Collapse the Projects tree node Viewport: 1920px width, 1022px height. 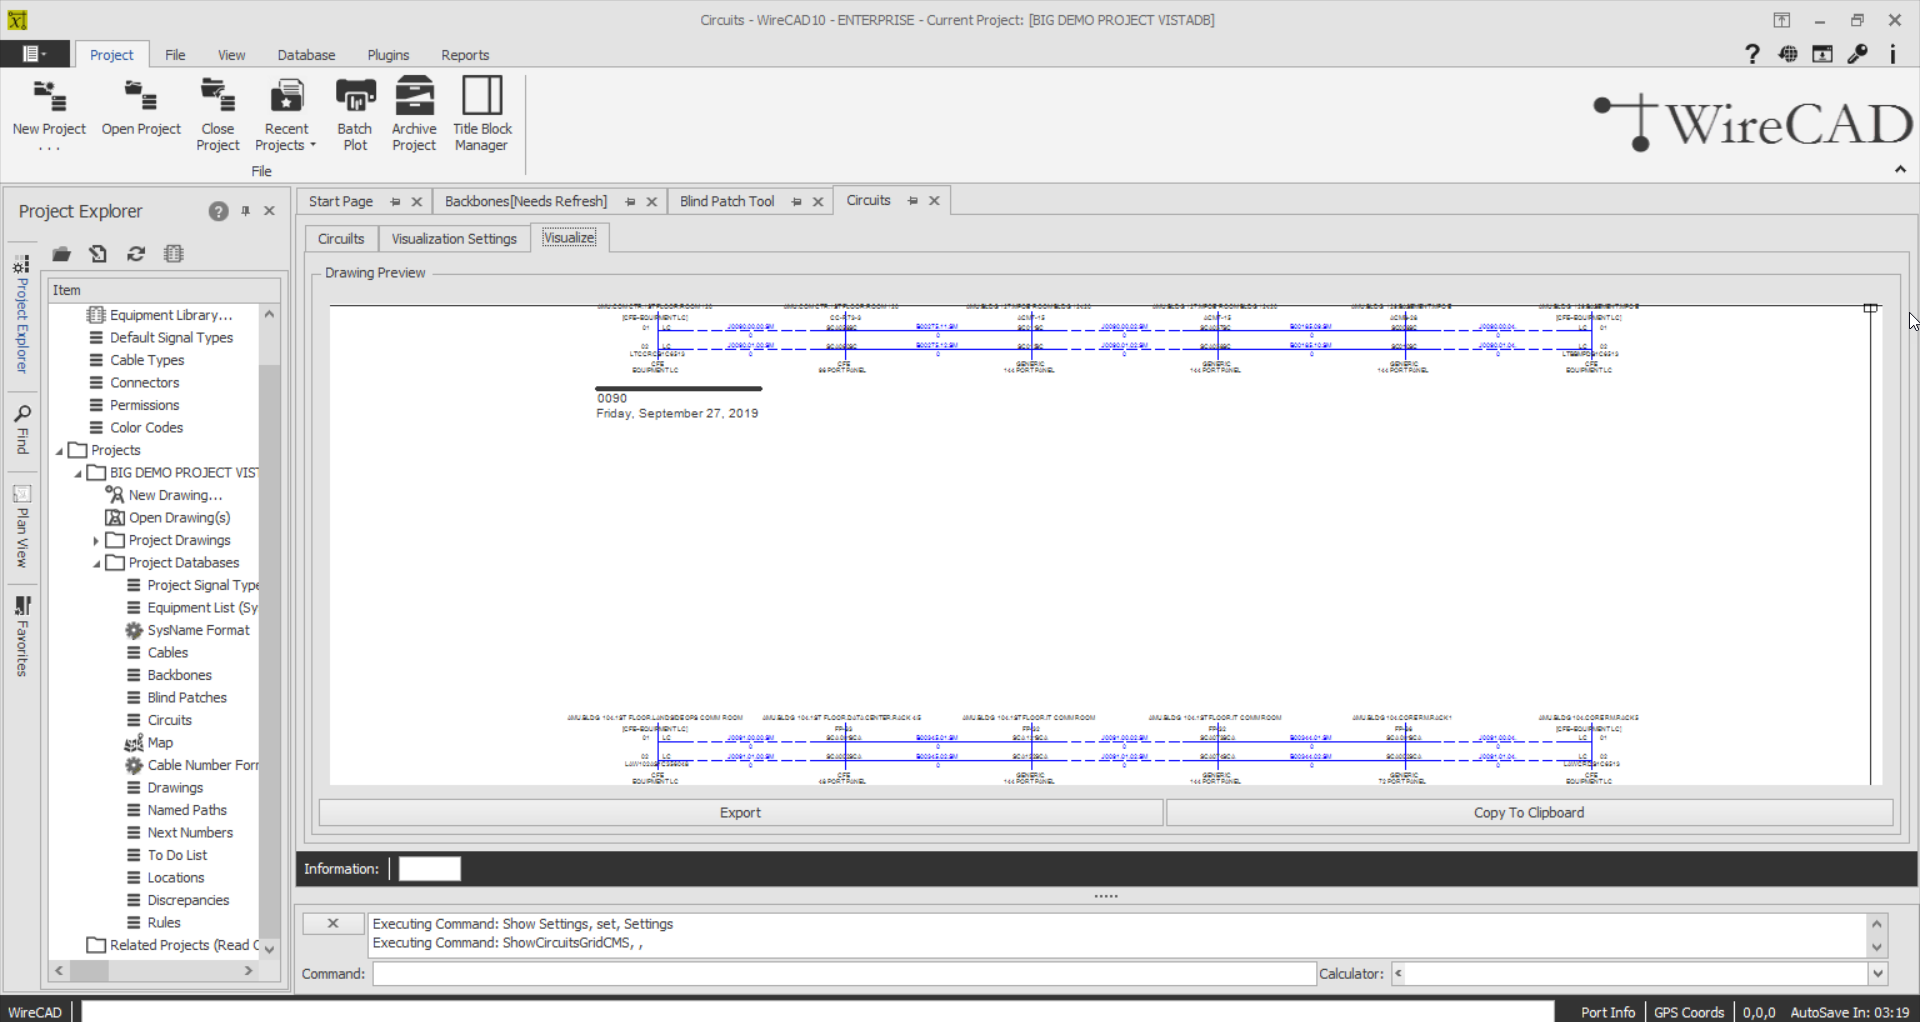point(59,451)
